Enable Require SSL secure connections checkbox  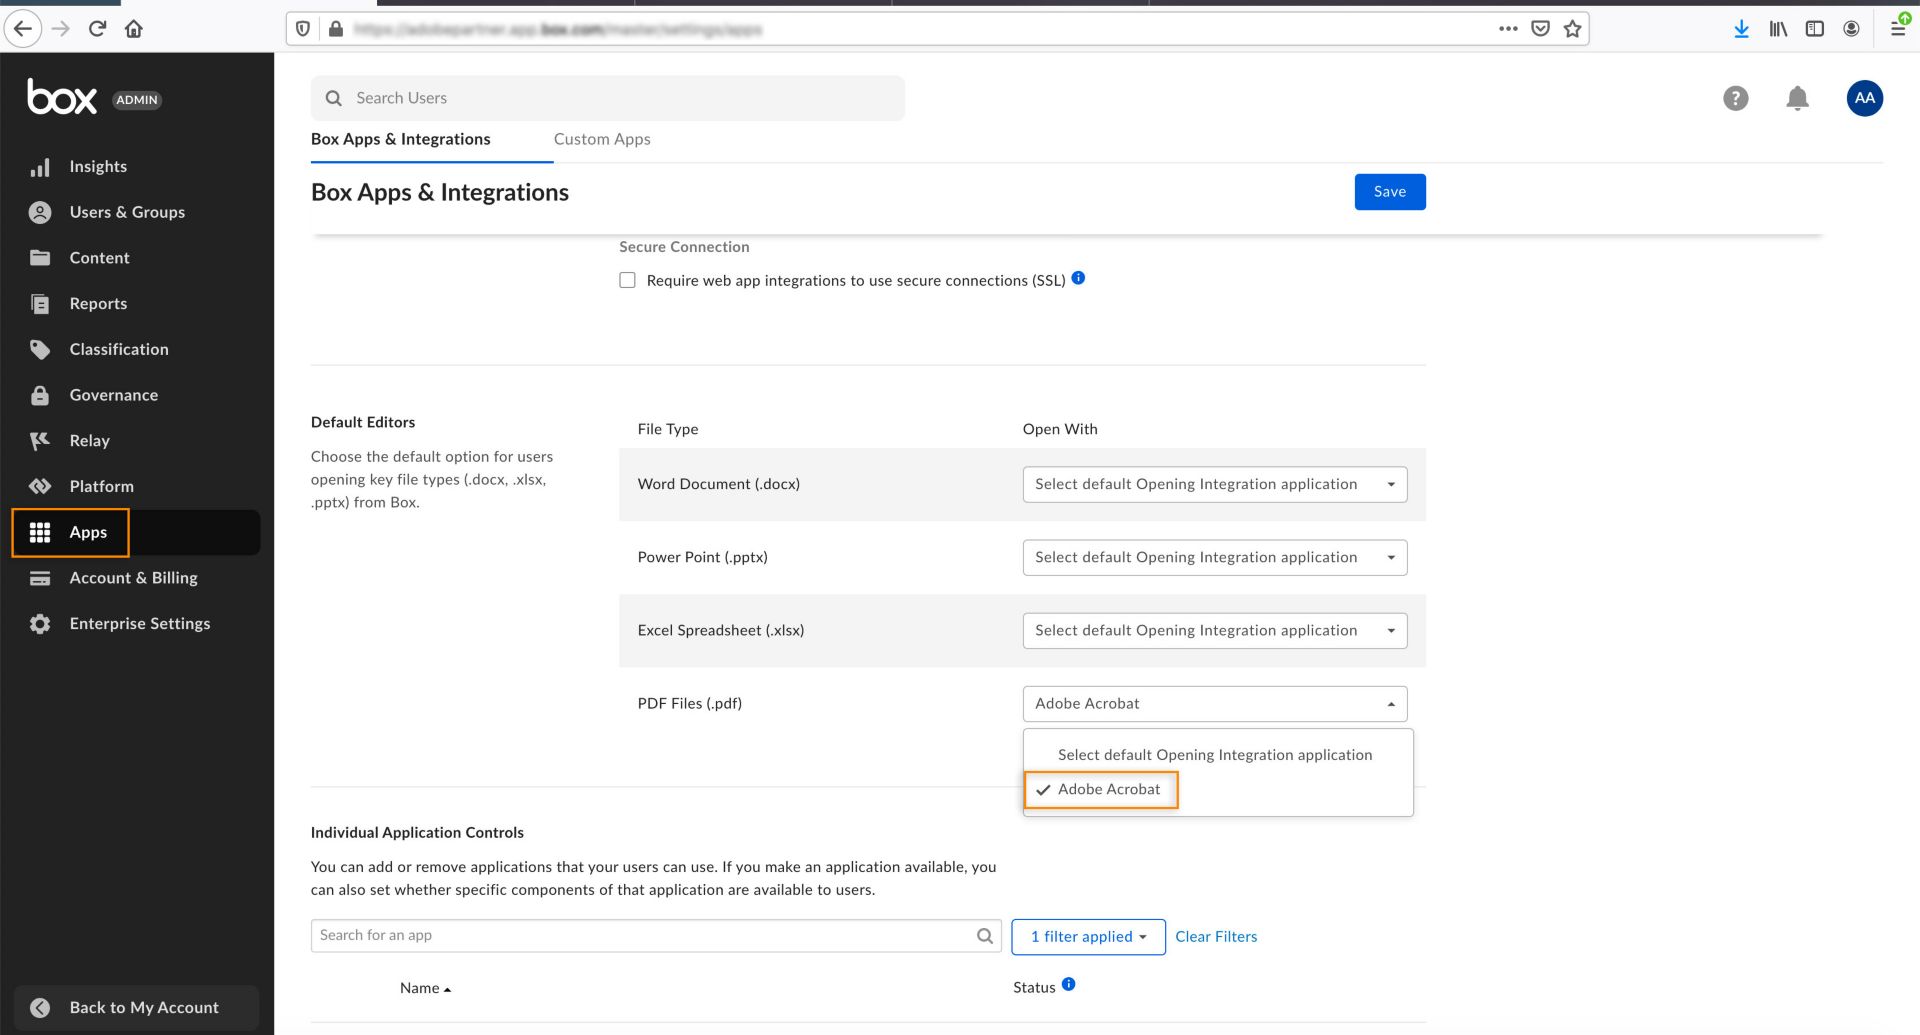[627, 281]
